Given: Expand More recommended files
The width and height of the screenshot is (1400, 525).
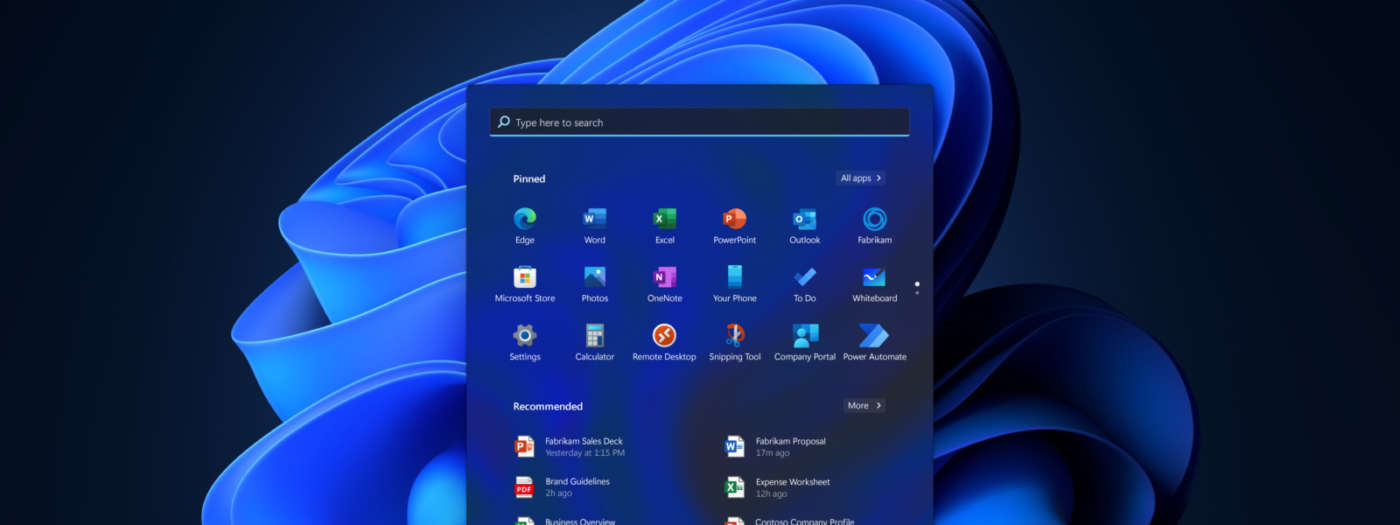Looking at the screenshot, I should coord(864,406).
